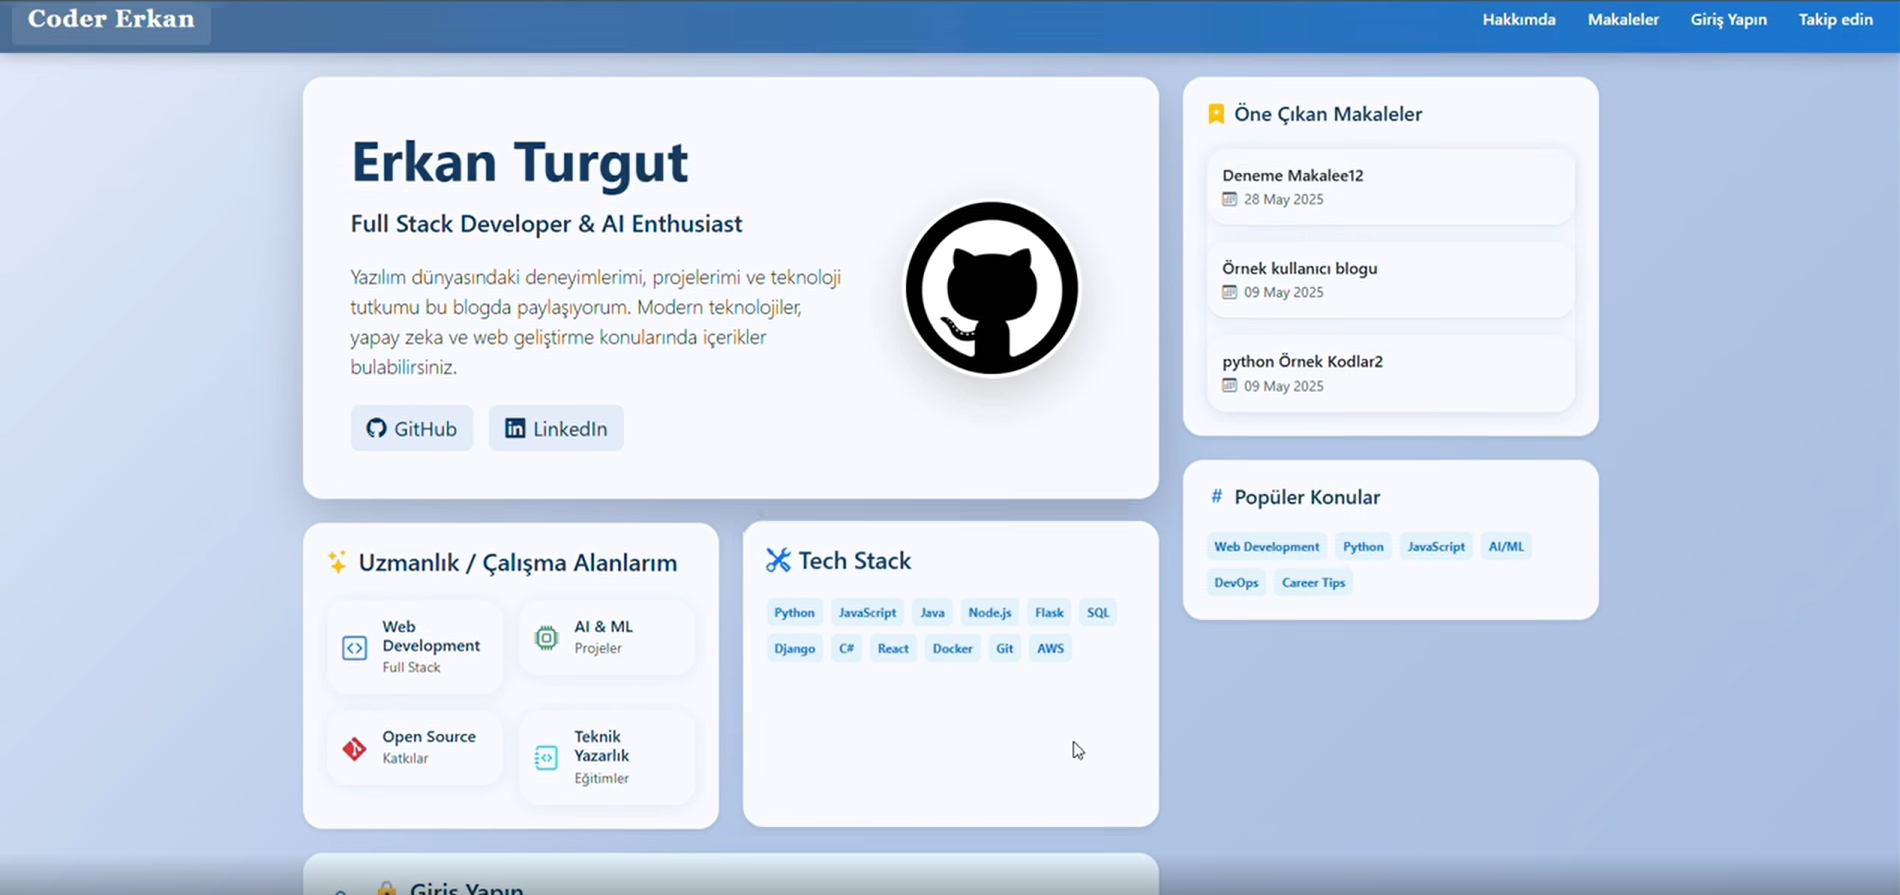
Task: Click the Open Source git icon
Action: [354, 748]
